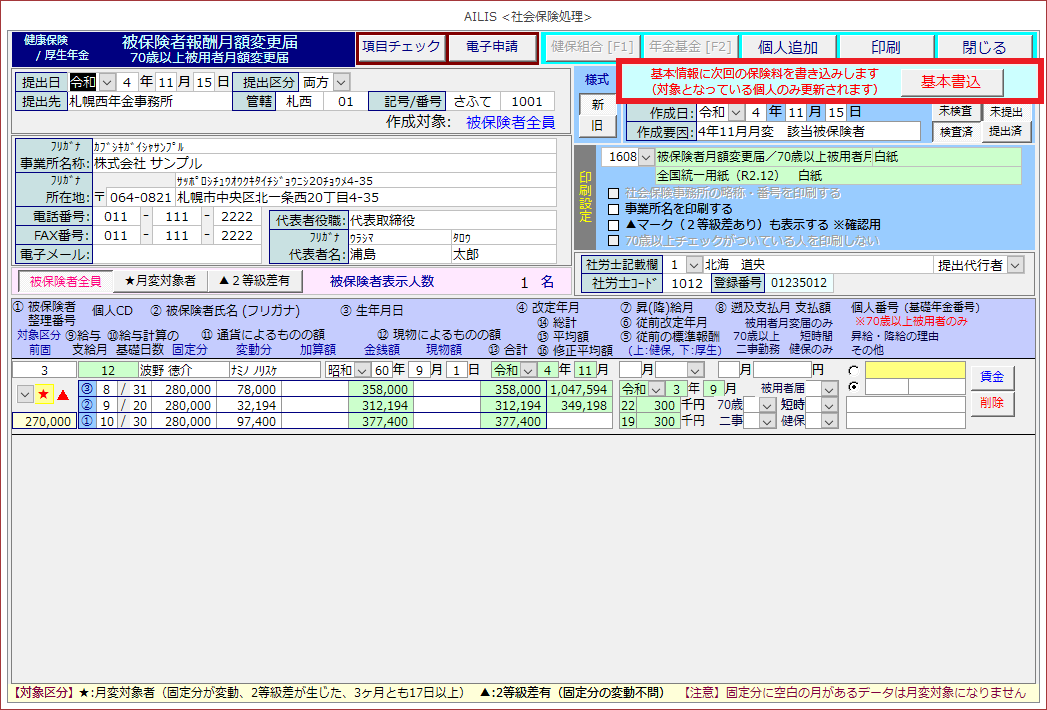Click the 基本書込 button
Screen dimensions: 1047x710
point(950,81)
